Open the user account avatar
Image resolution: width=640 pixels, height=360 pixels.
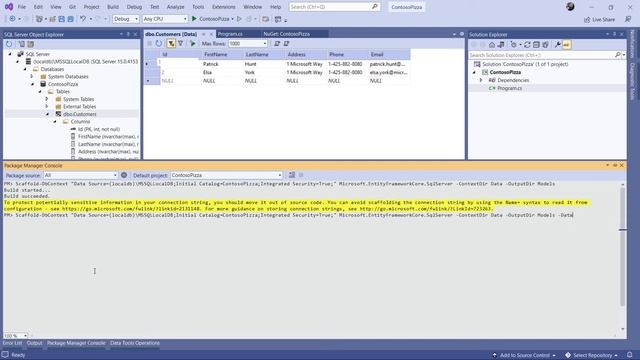[570, 7]
